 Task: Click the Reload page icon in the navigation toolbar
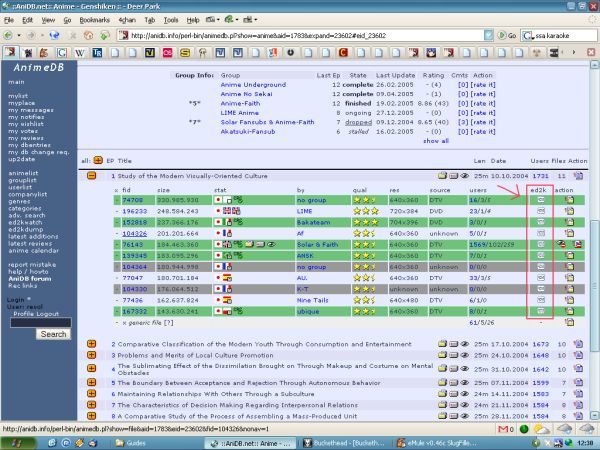(x=55, y=36)
